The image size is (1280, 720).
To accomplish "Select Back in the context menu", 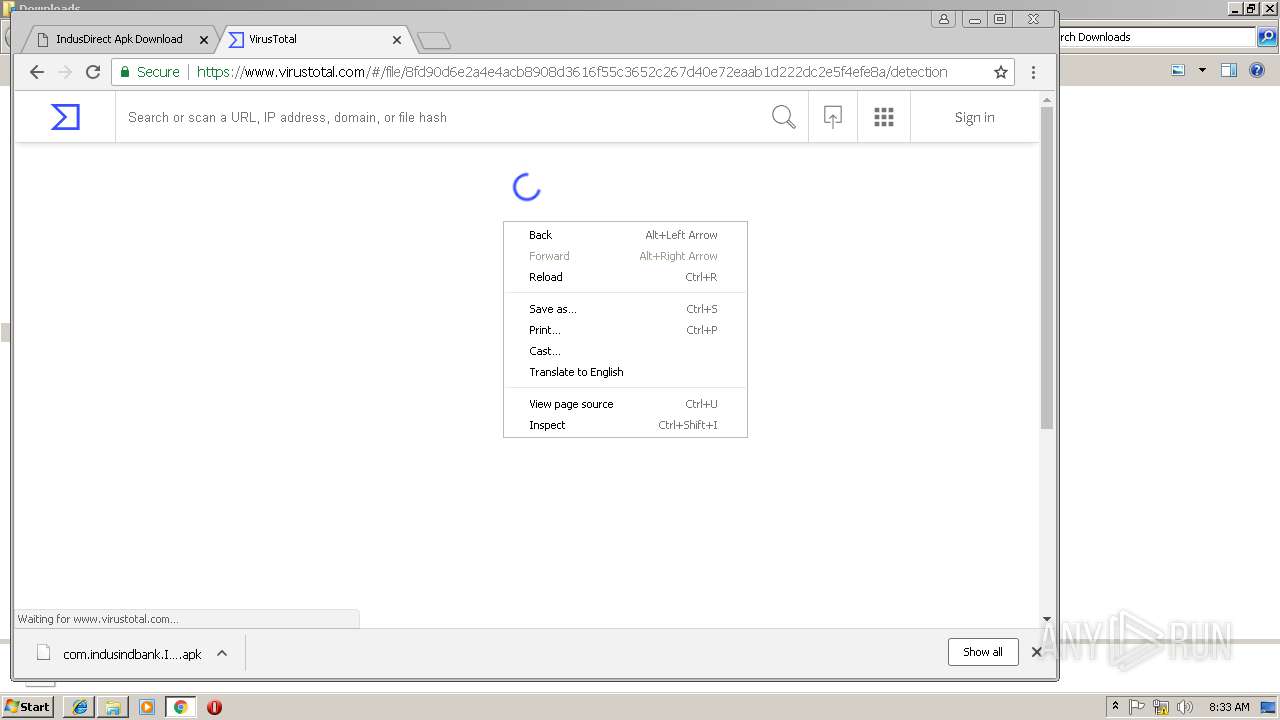I will tap(625, 235).
